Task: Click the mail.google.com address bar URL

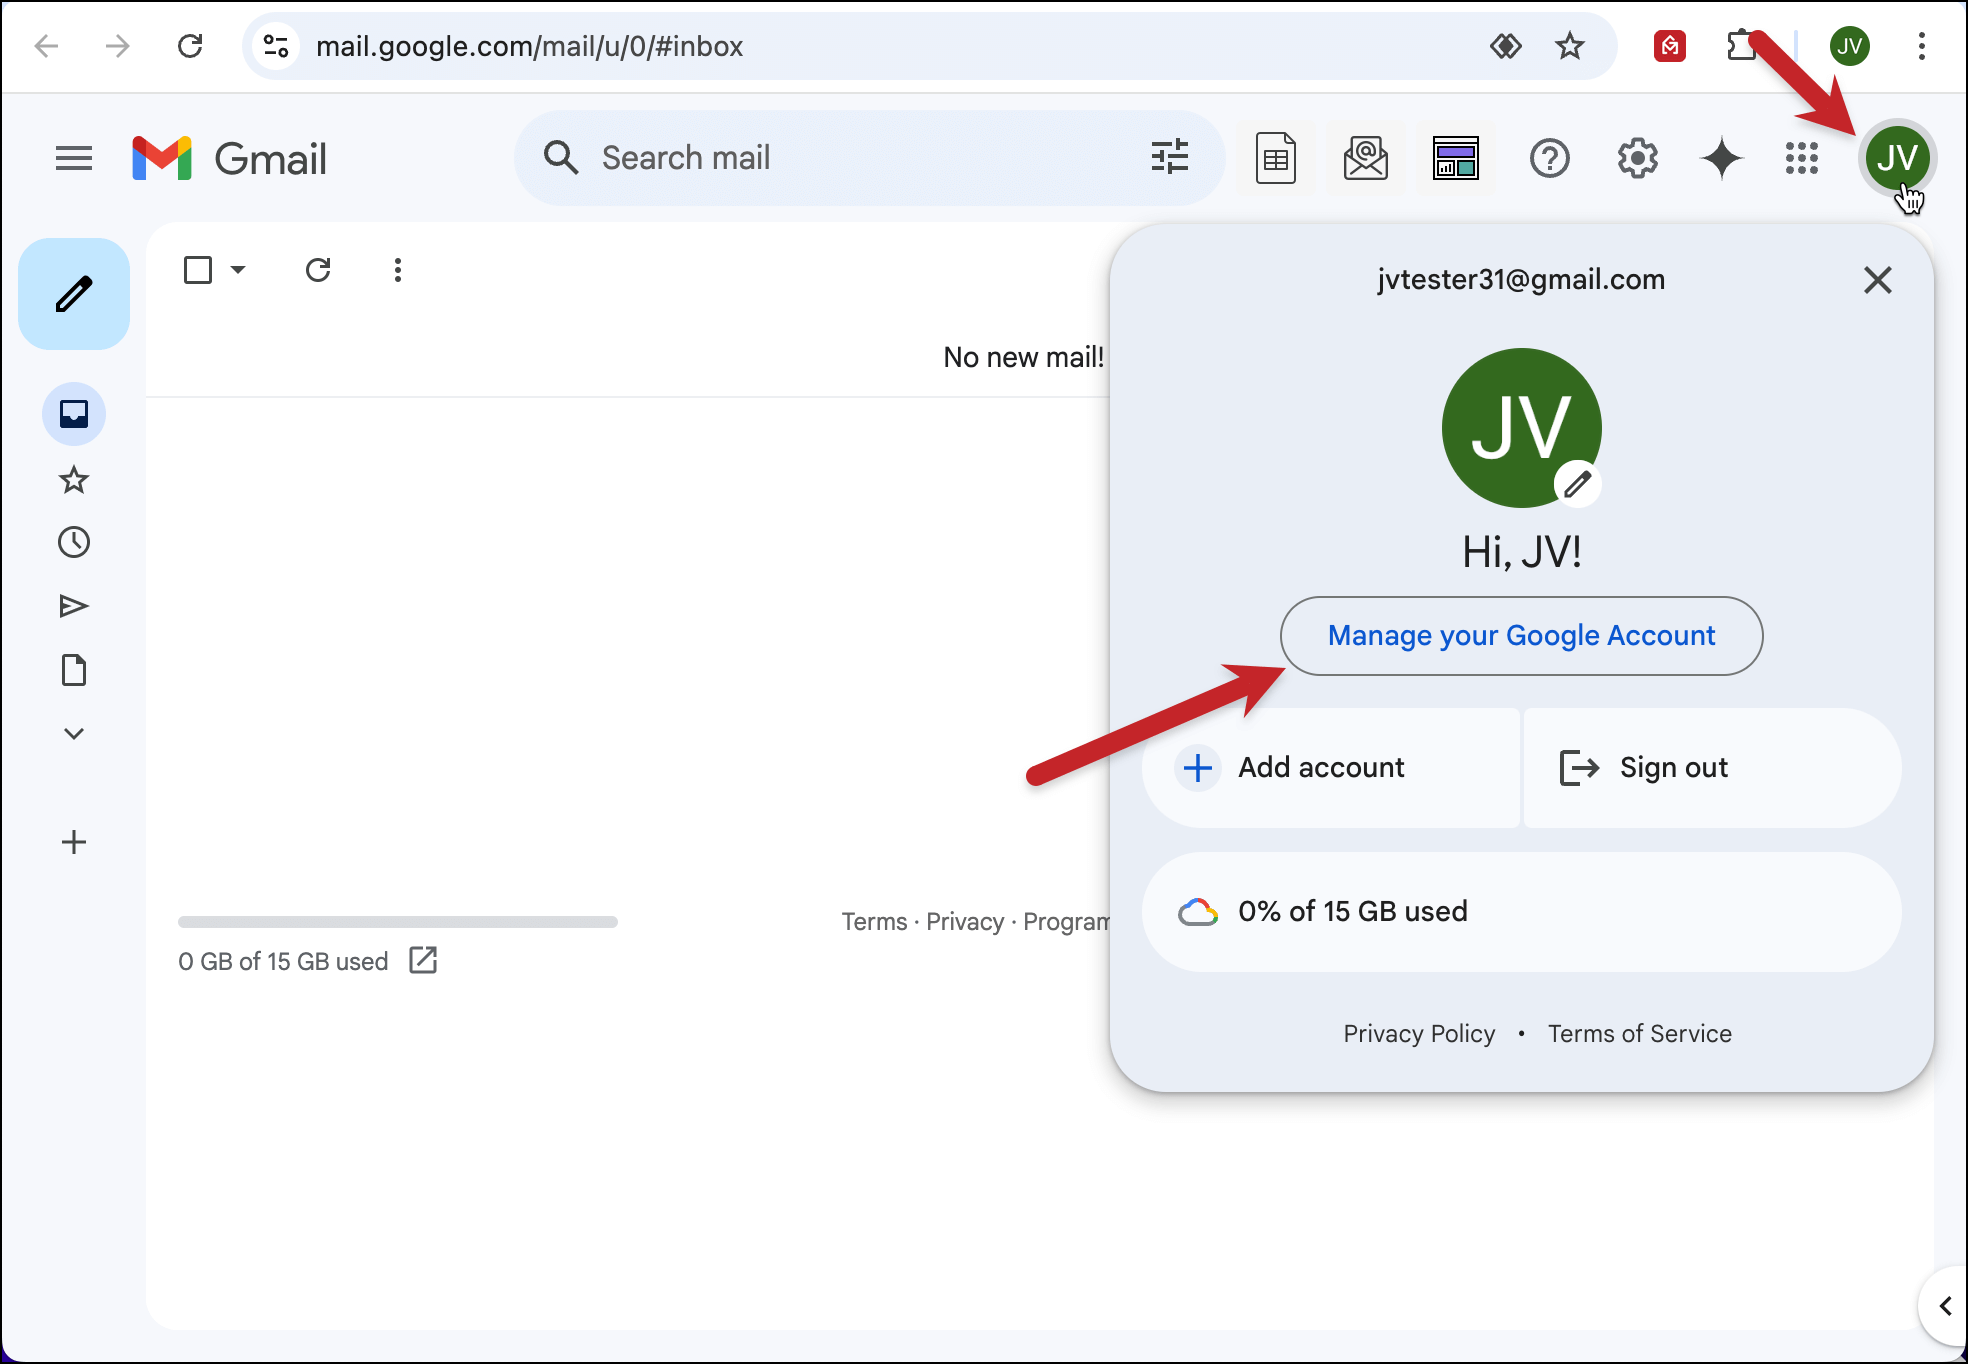Action: click(530, 46)
